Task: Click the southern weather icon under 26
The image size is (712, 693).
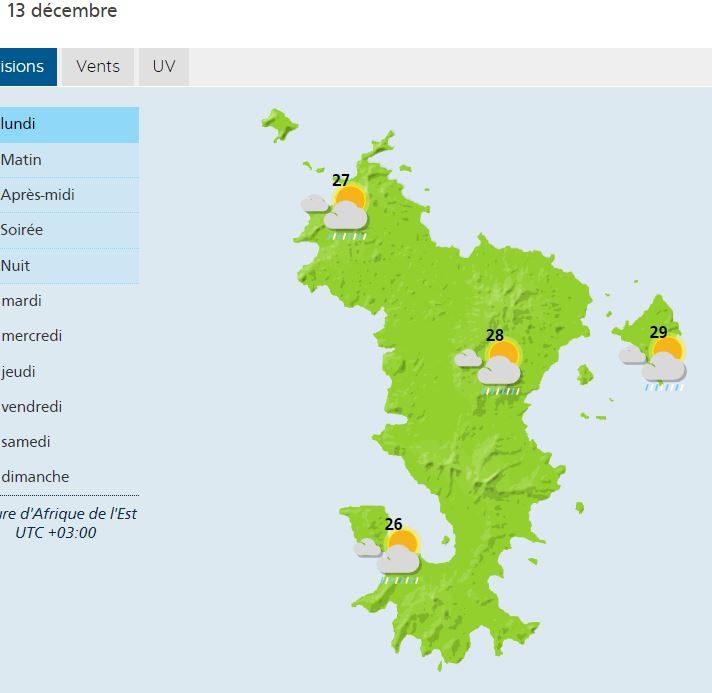Action: point(387,557)
